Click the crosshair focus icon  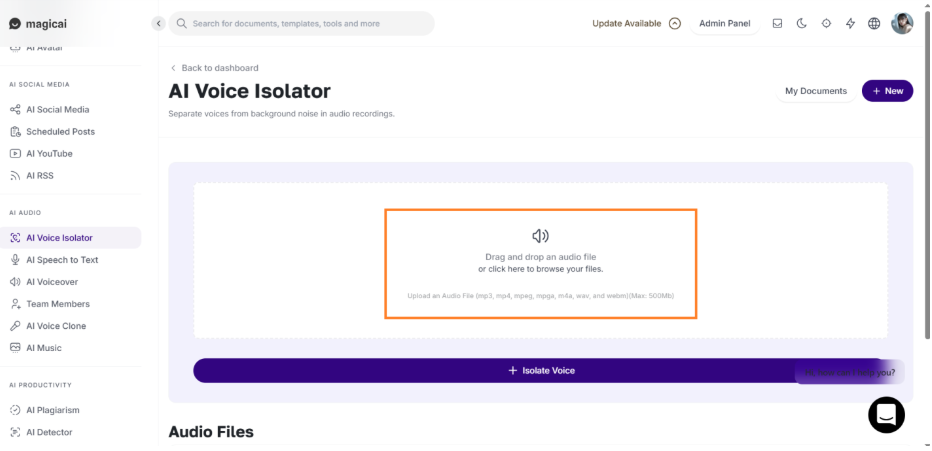click(x=826, y=24)
